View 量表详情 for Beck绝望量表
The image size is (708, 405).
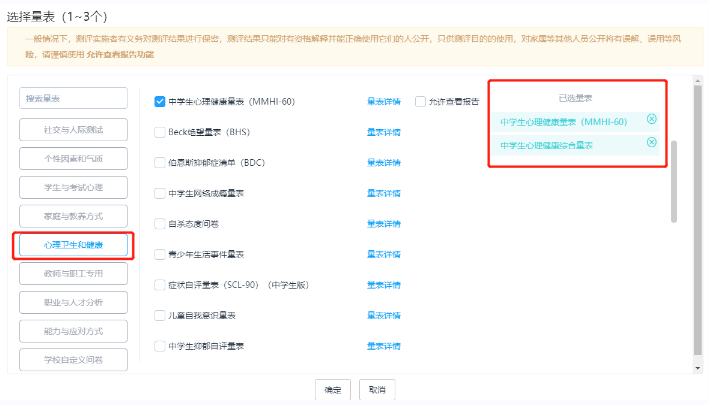[x=383, y=132]
